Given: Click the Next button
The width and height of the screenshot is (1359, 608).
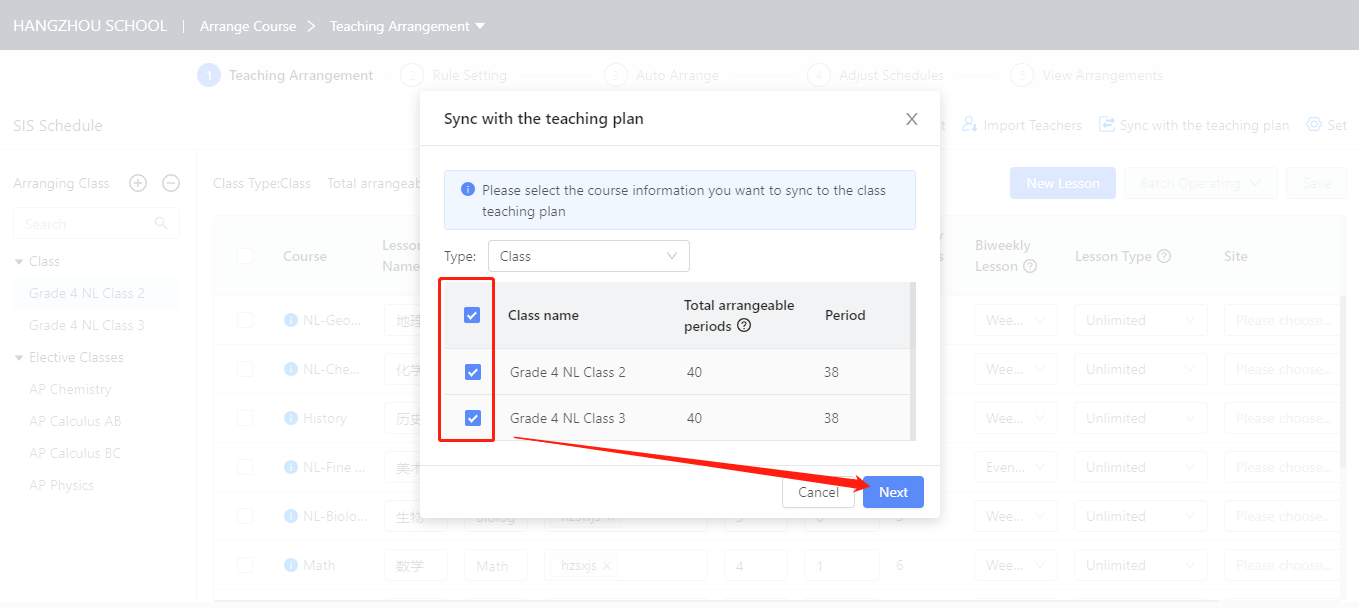Looking at the screenshot, I should [x=893, y=492].
